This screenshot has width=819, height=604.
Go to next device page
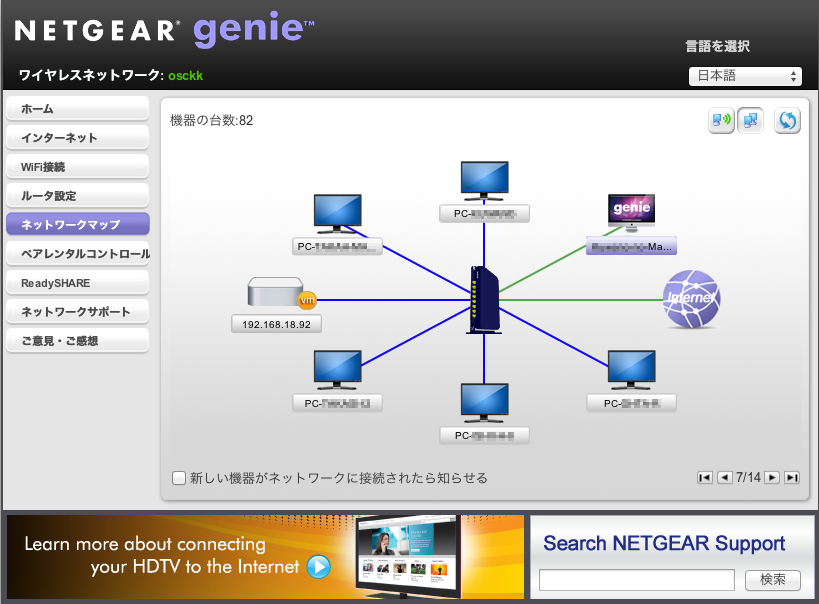pyautogui.click(x=772, y=478)
